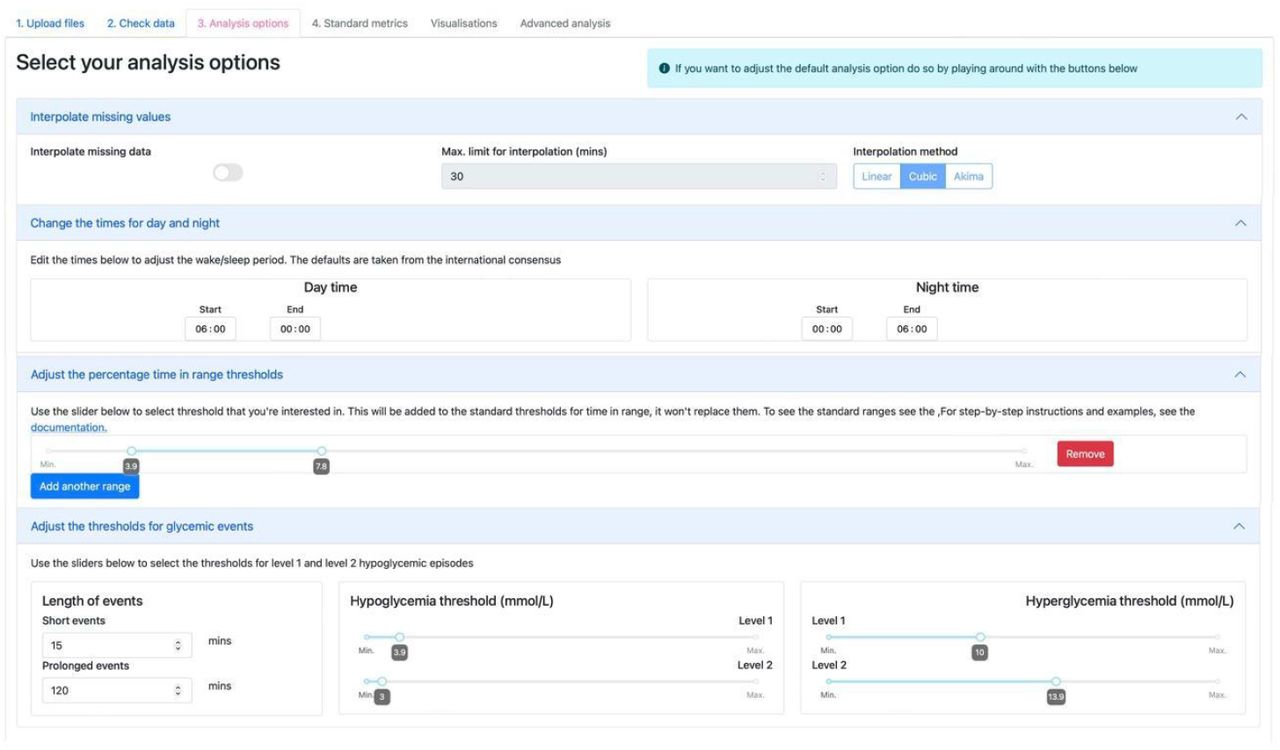Click Prolonged events stepper arrows
Viewport: 1280px width, 750px height.
pos(179,690)
